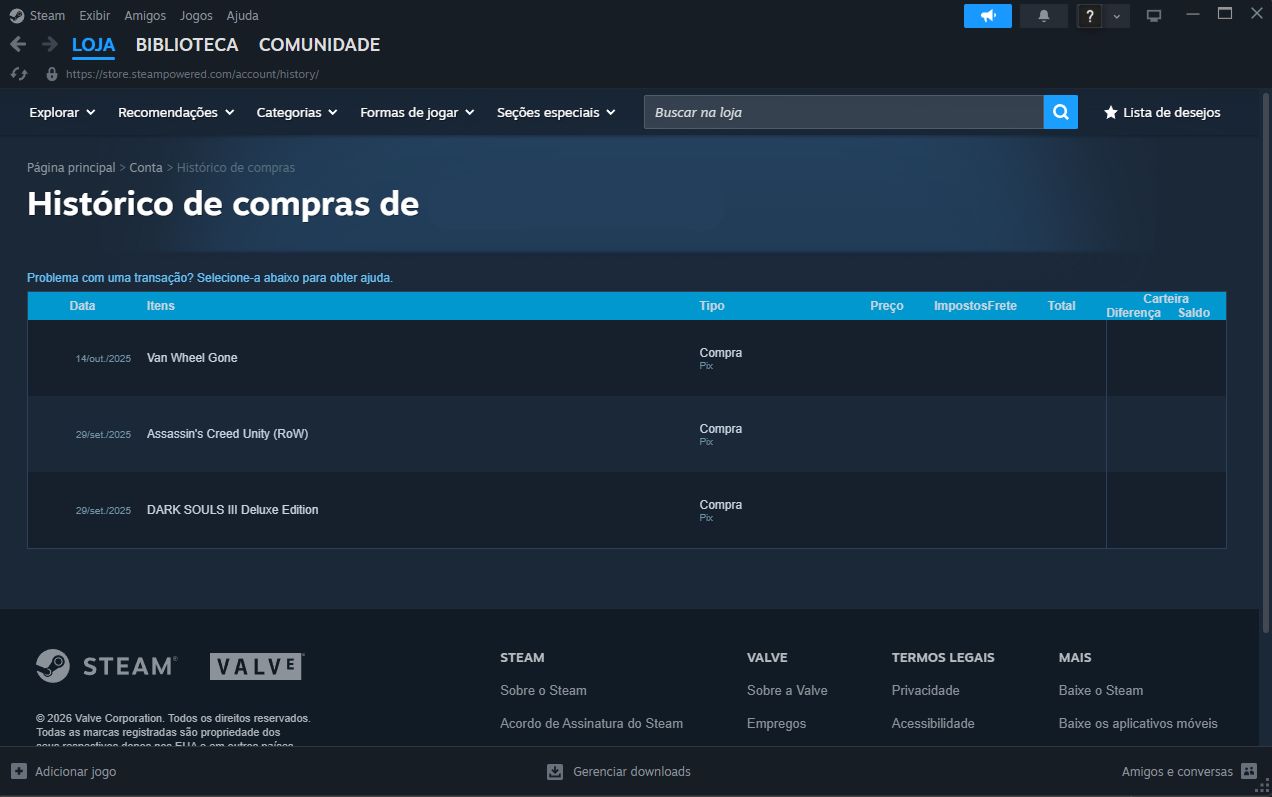Open the Exibir menu
The height and width of the screenshot is (797, 1272).
(x=95, y=16)
